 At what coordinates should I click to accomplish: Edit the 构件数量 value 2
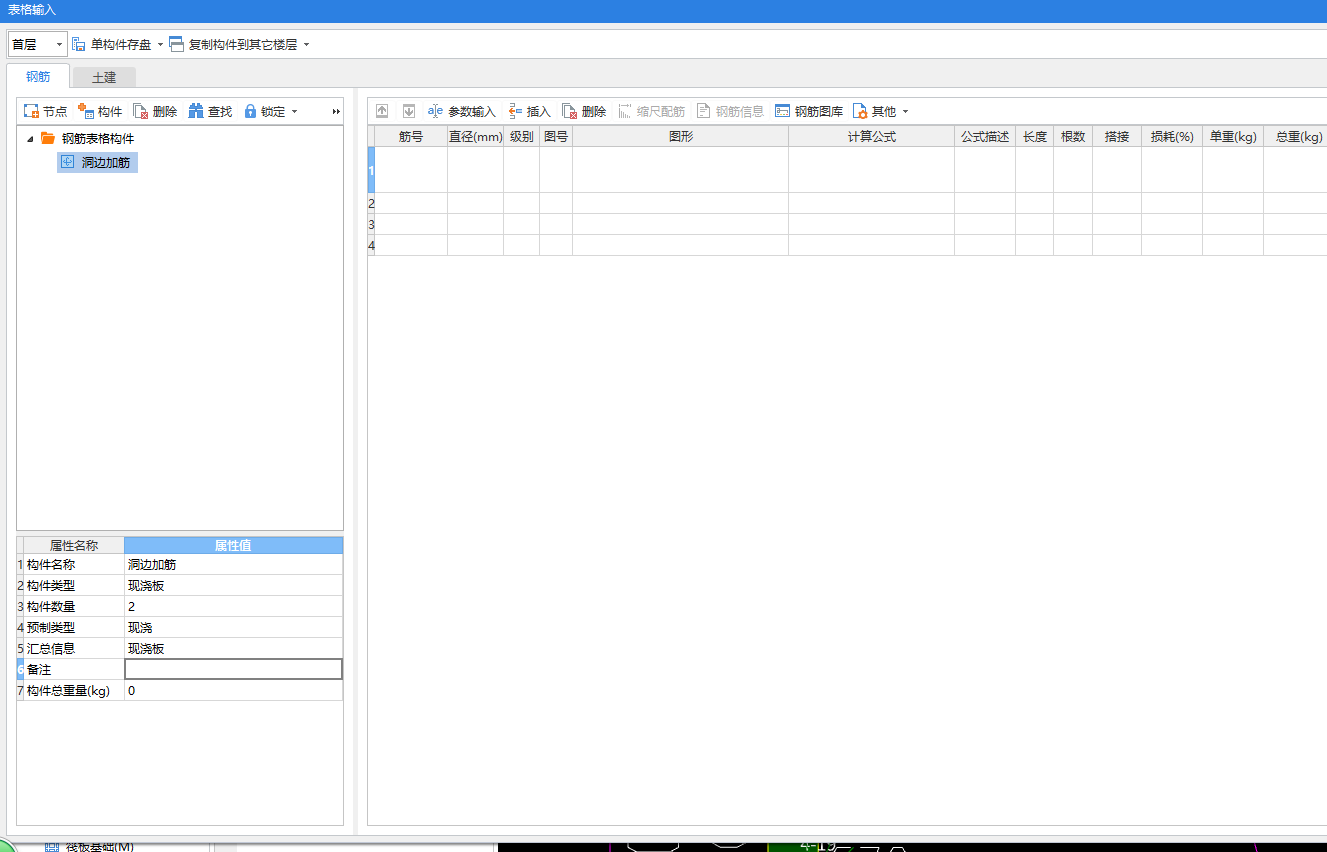pyautogui.click(x=233, y=607)
